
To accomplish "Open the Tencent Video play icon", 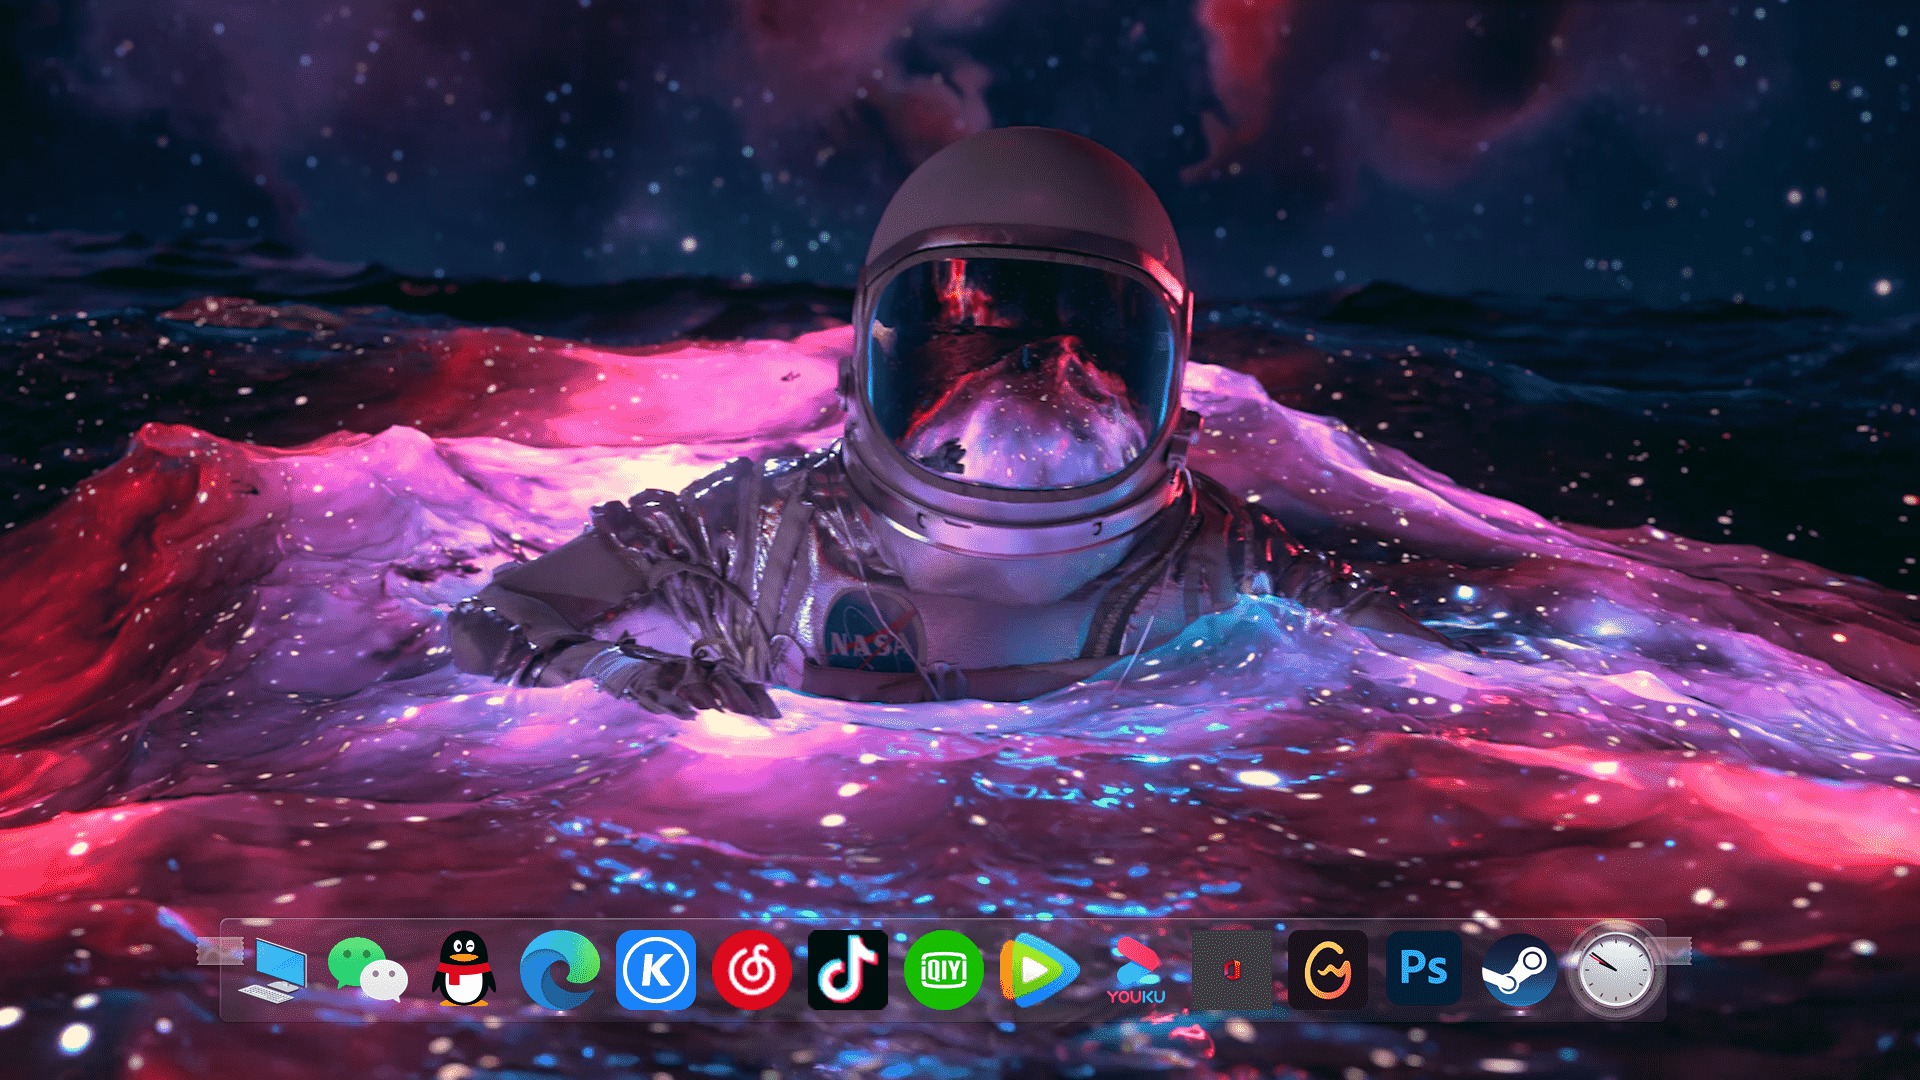I will coord(1040,970).
